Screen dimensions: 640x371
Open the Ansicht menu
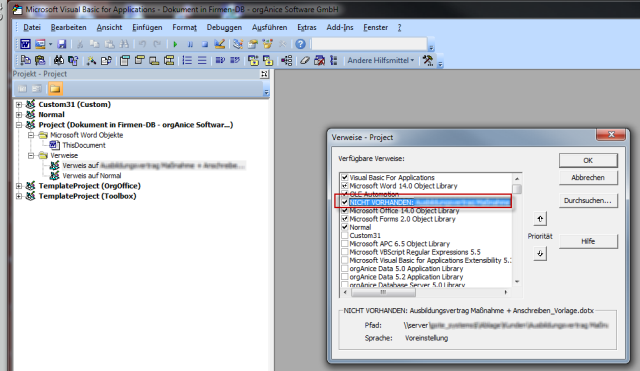point(109,27)
